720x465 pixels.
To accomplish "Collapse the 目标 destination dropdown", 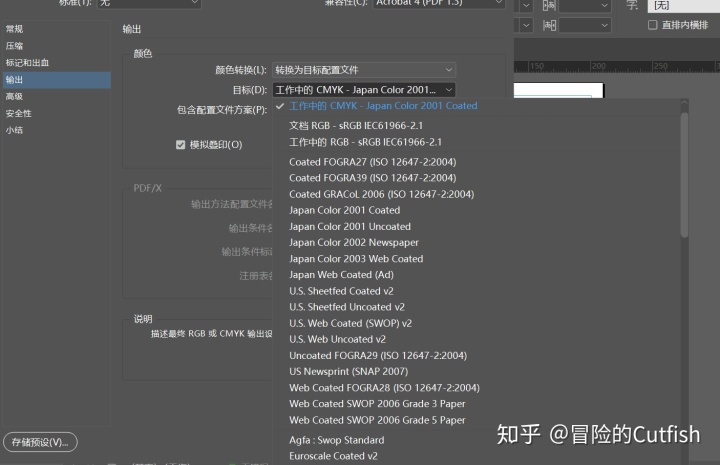I will 364,90.
